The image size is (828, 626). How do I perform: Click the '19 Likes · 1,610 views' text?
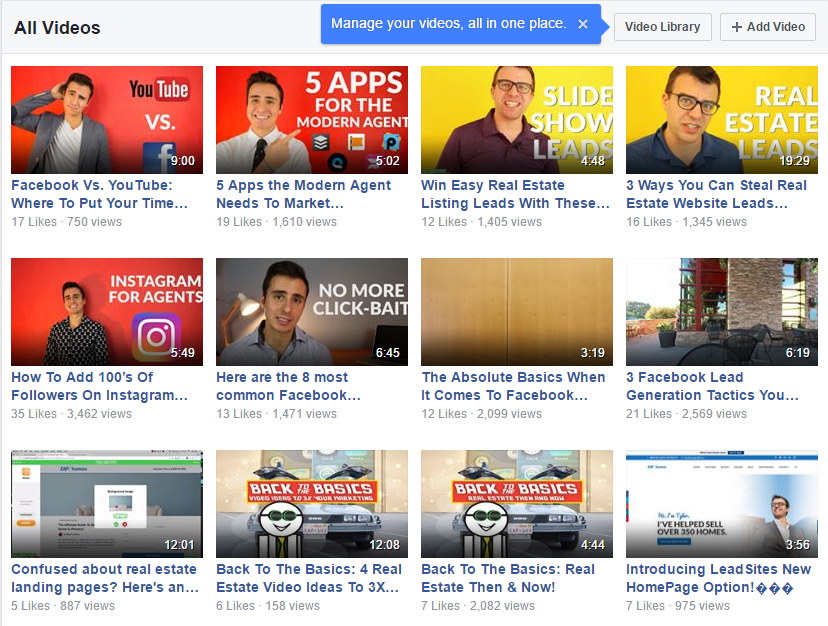coord(276,222)
